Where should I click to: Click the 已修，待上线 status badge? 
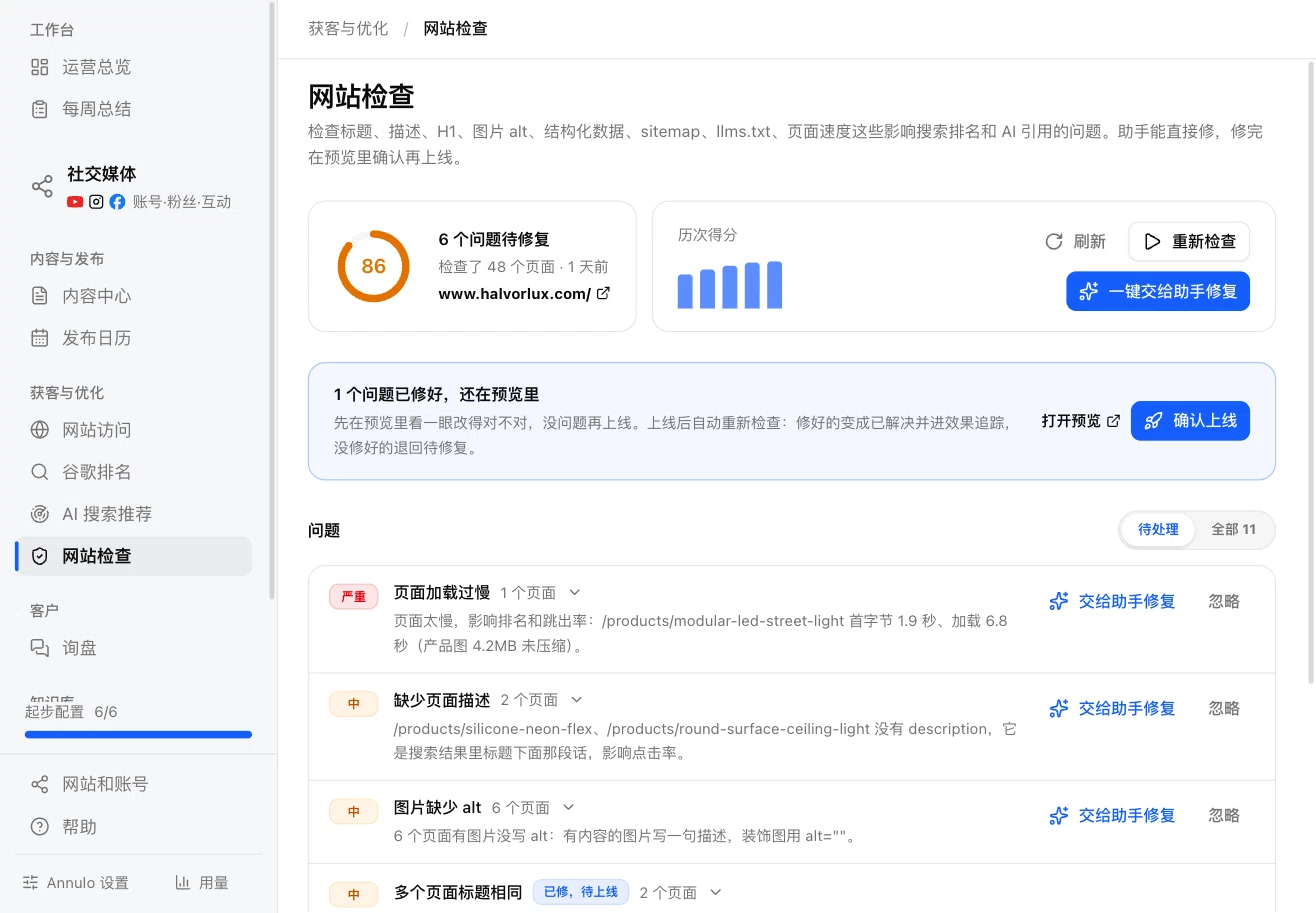580,892
